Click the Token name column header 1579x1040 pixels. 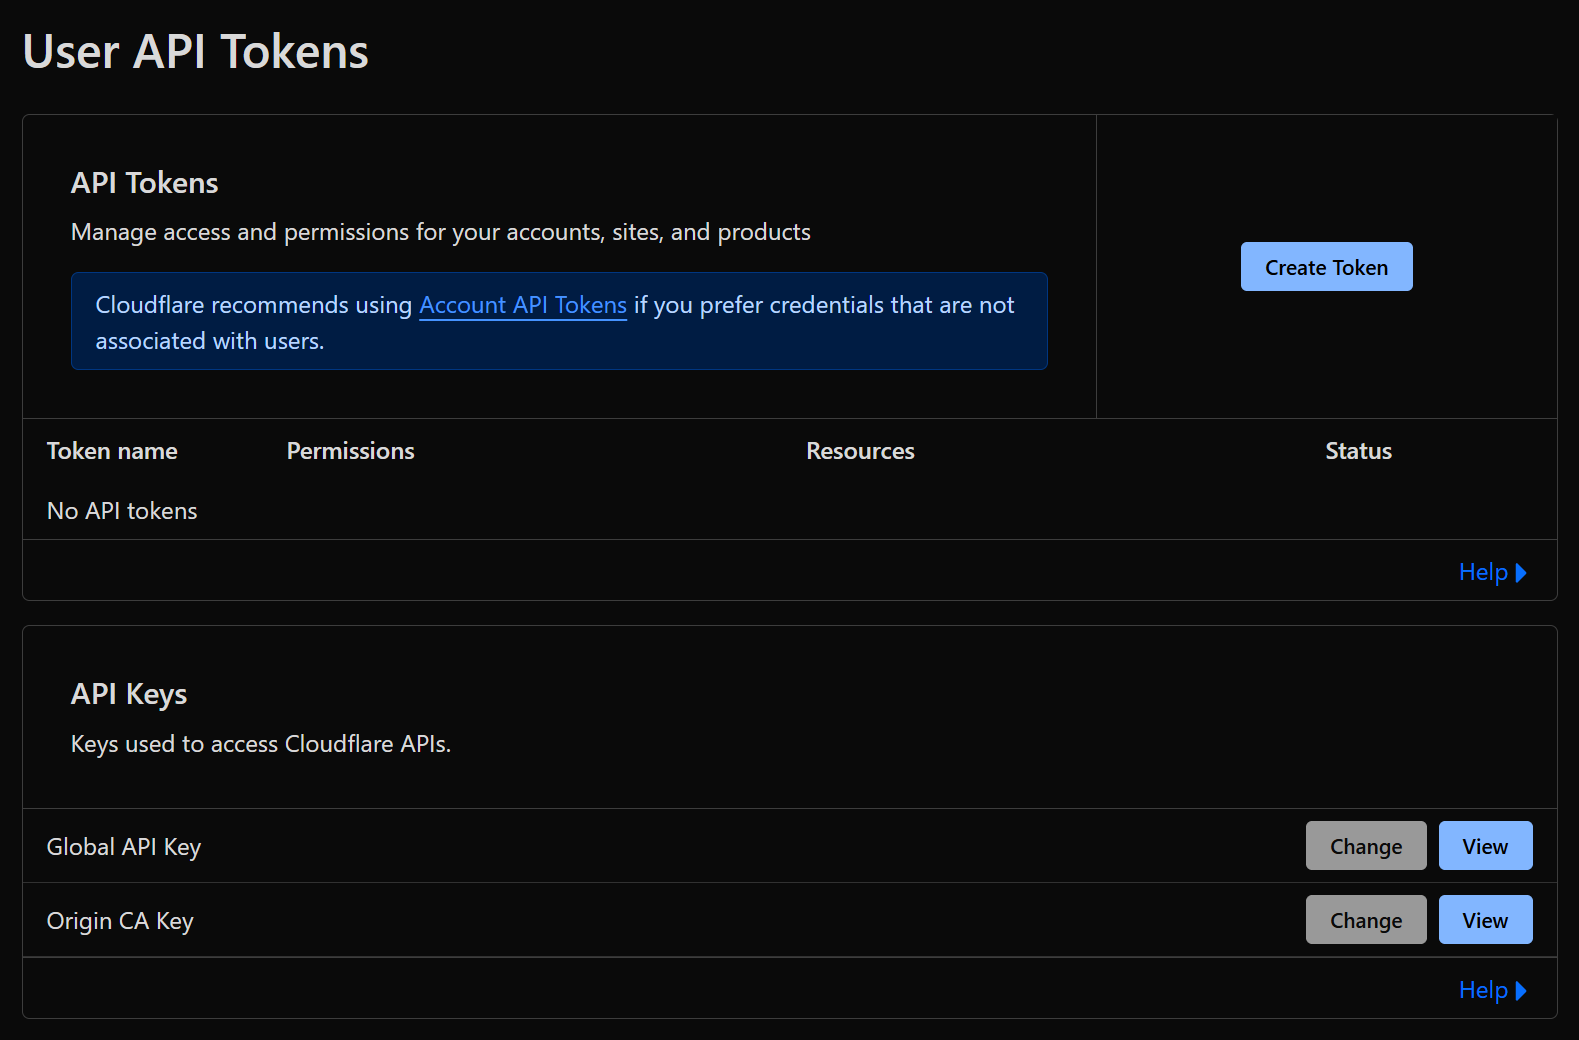coord(112,451)
